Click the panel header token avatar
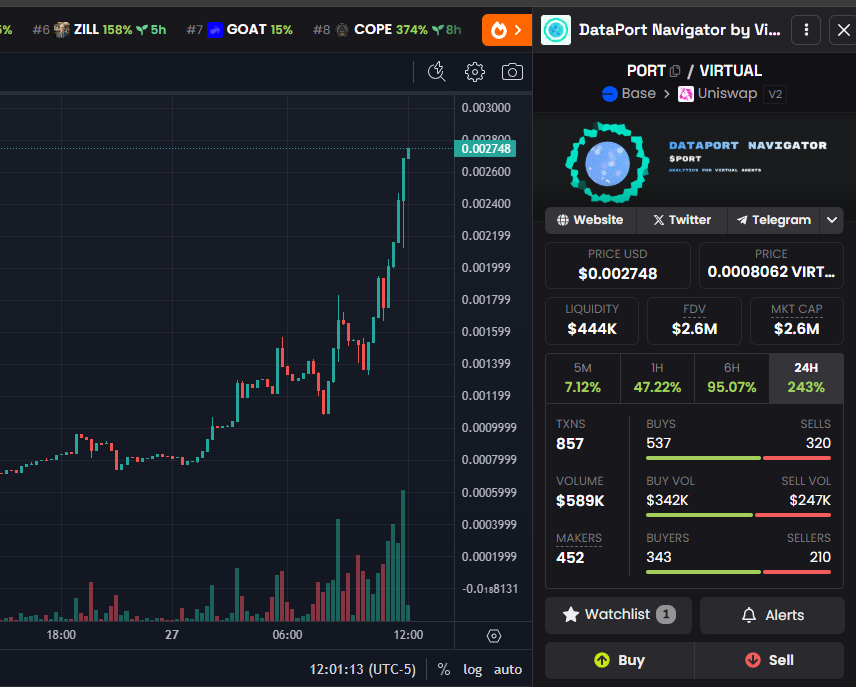Viewport: 856px width, 687px height. coord(556,30)
